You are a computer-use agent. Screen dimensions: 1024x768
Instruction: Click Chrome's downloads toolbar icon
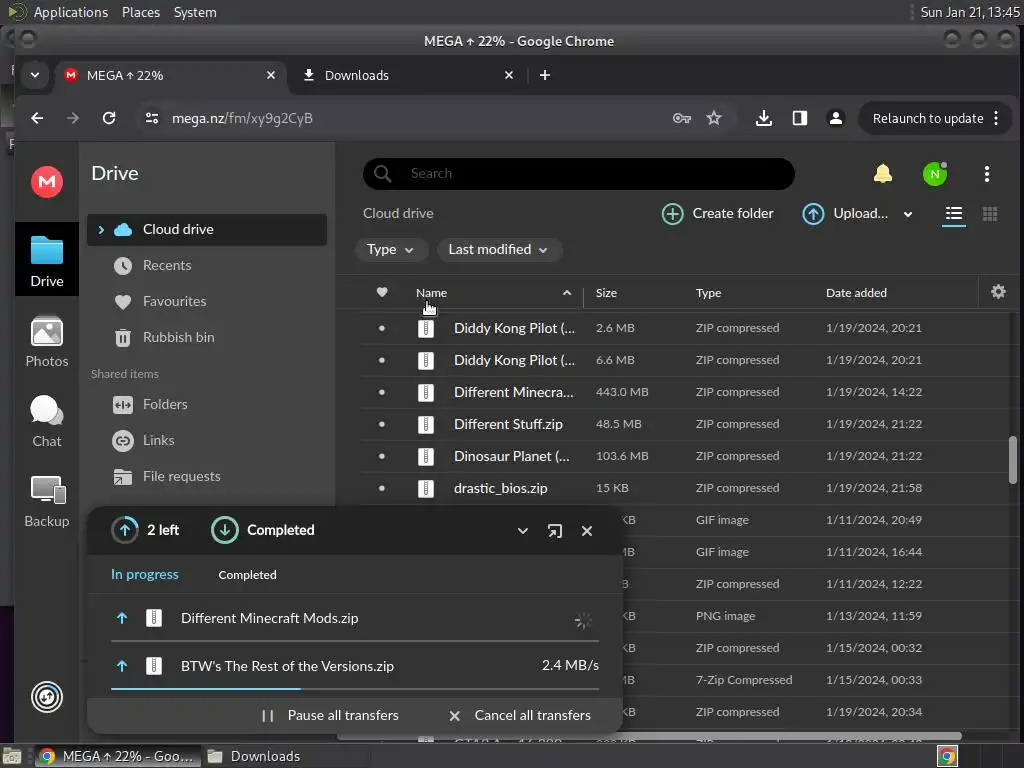click(763, 118)
